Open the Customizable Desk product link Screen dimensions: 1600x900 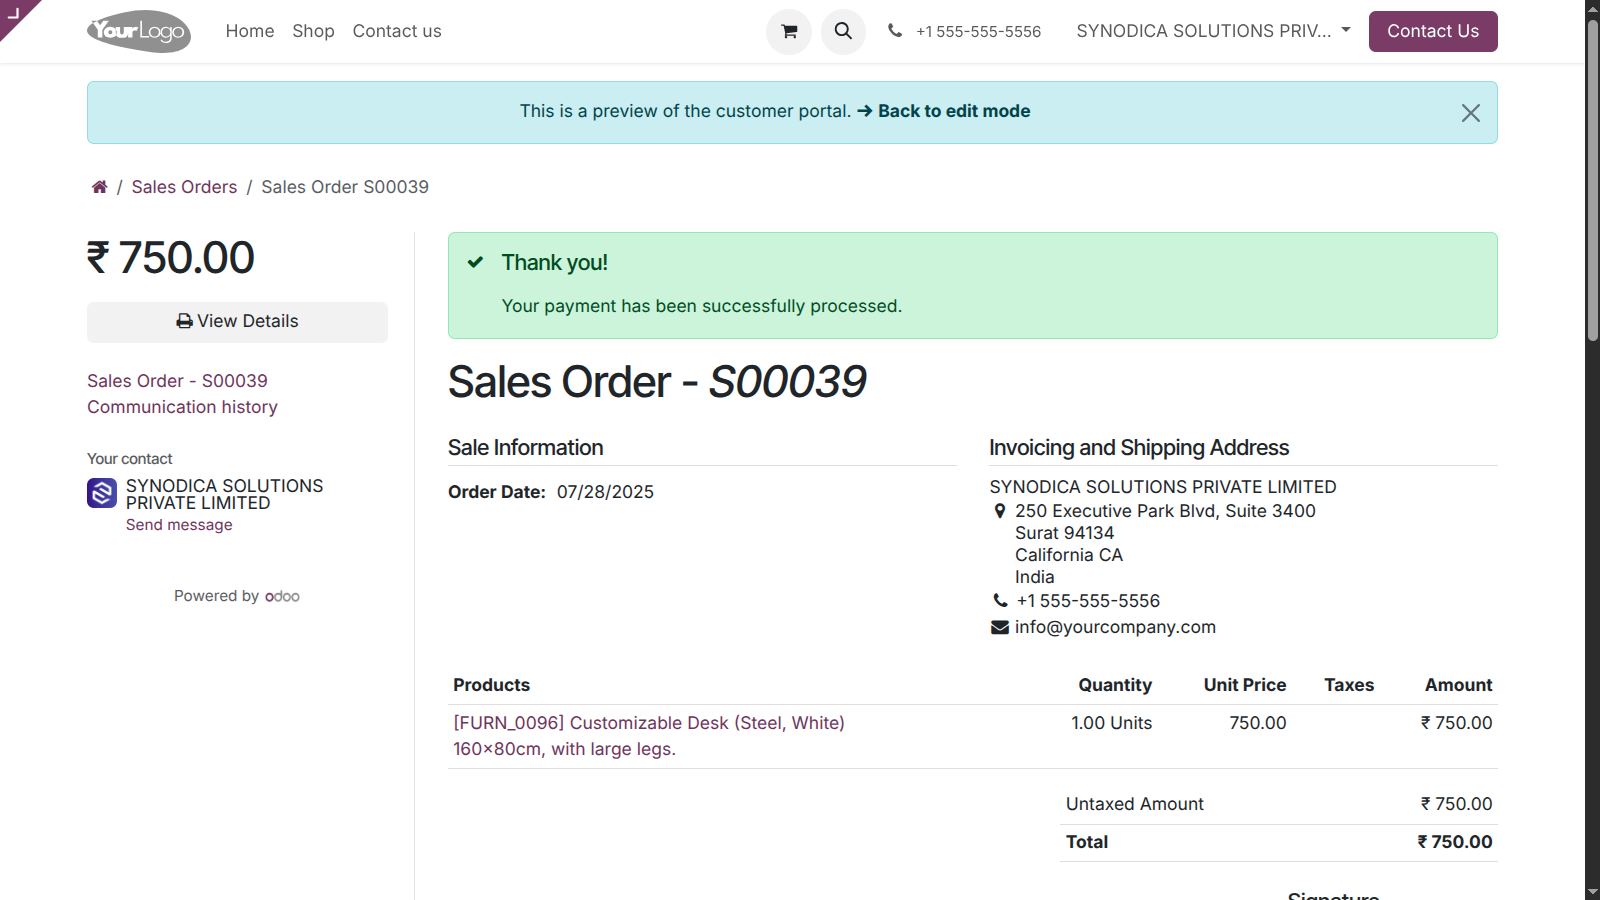coord(648,736)
